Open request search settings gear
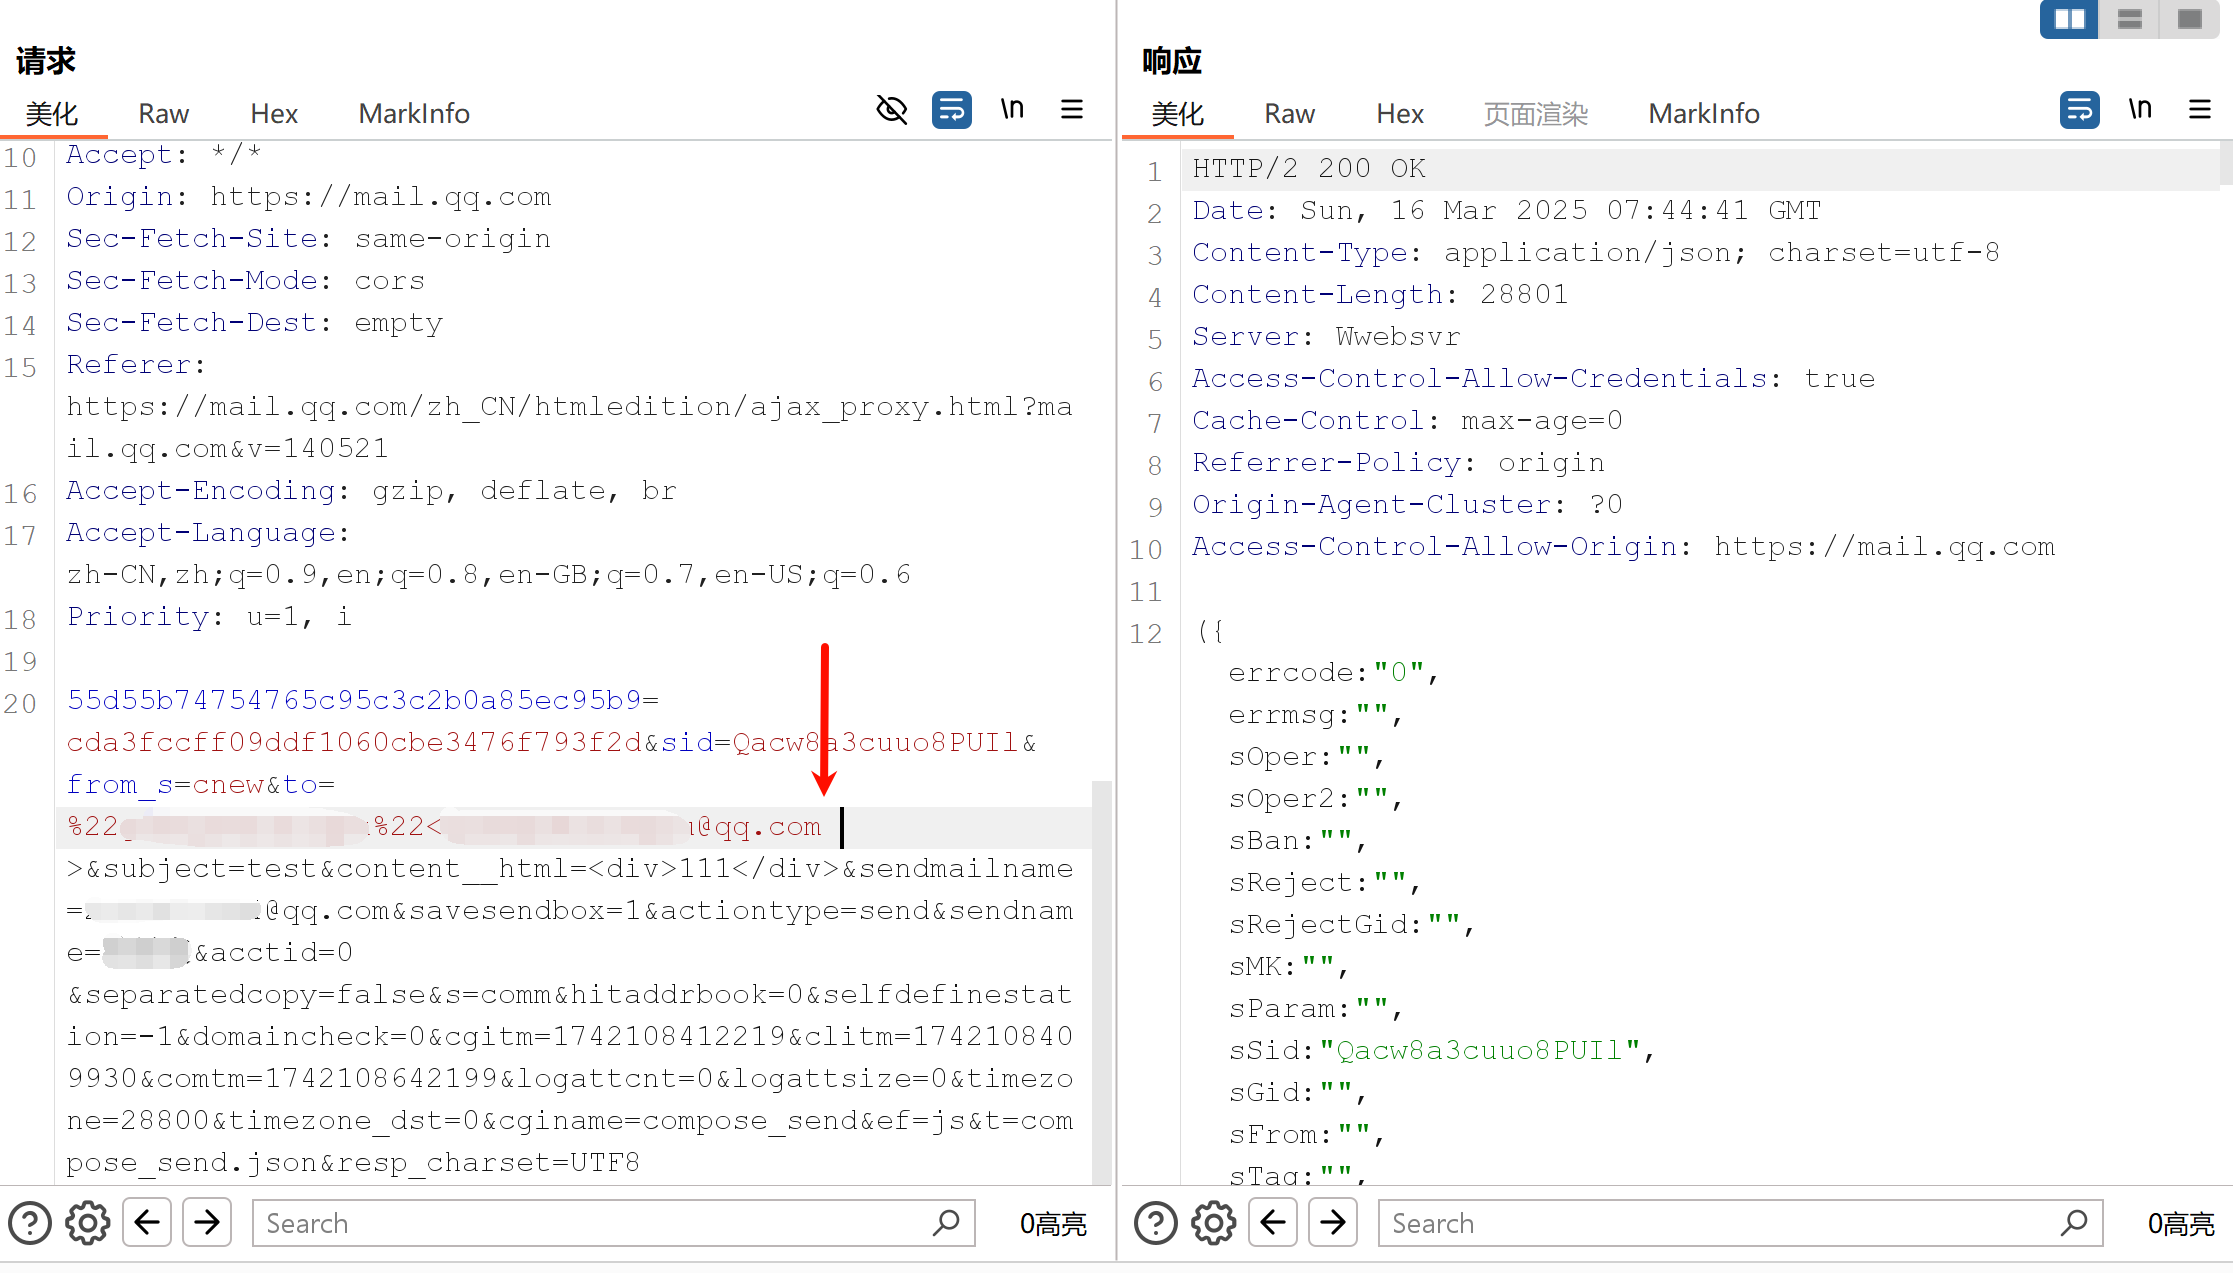This screenshot has height=1273, width=2233. tap(88, 1223)
